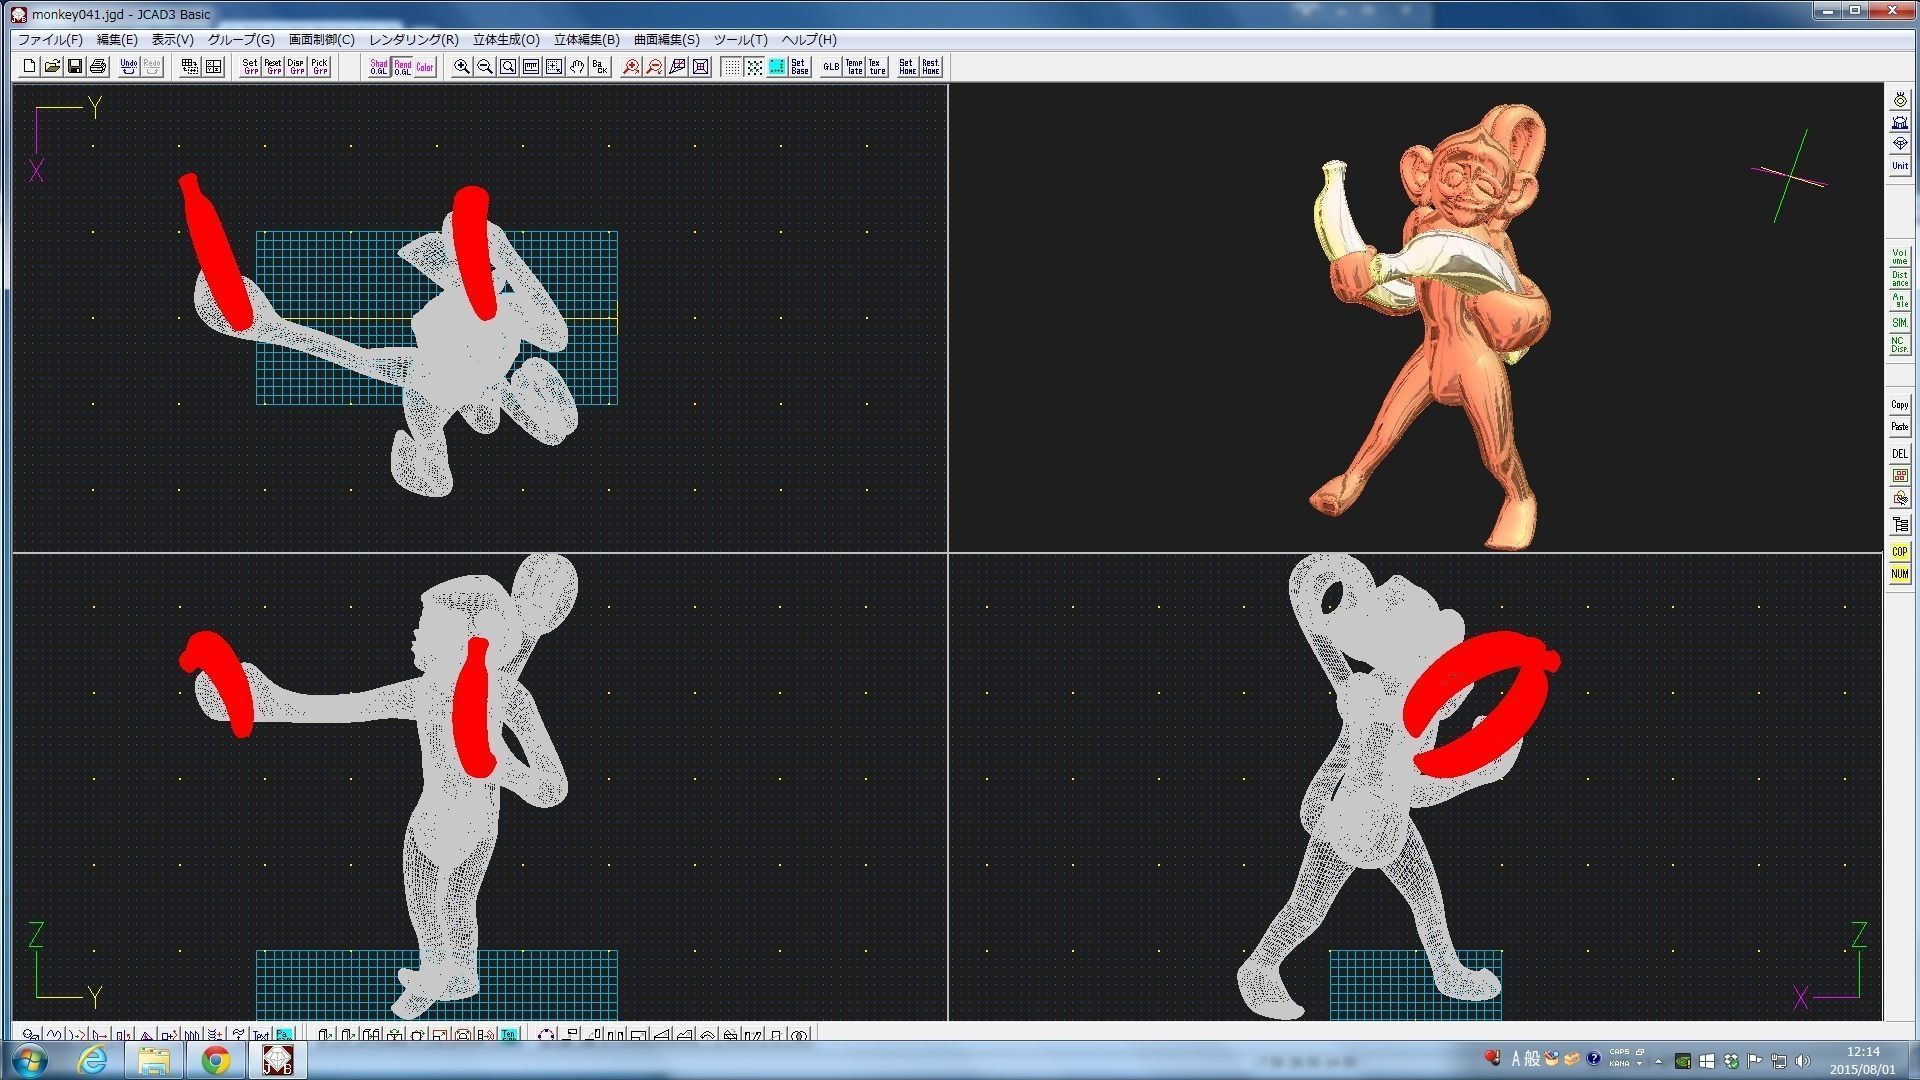1920x1080 pixels.
Task: Open Google Chrome from the taskbar
Action: [216, 1060]
